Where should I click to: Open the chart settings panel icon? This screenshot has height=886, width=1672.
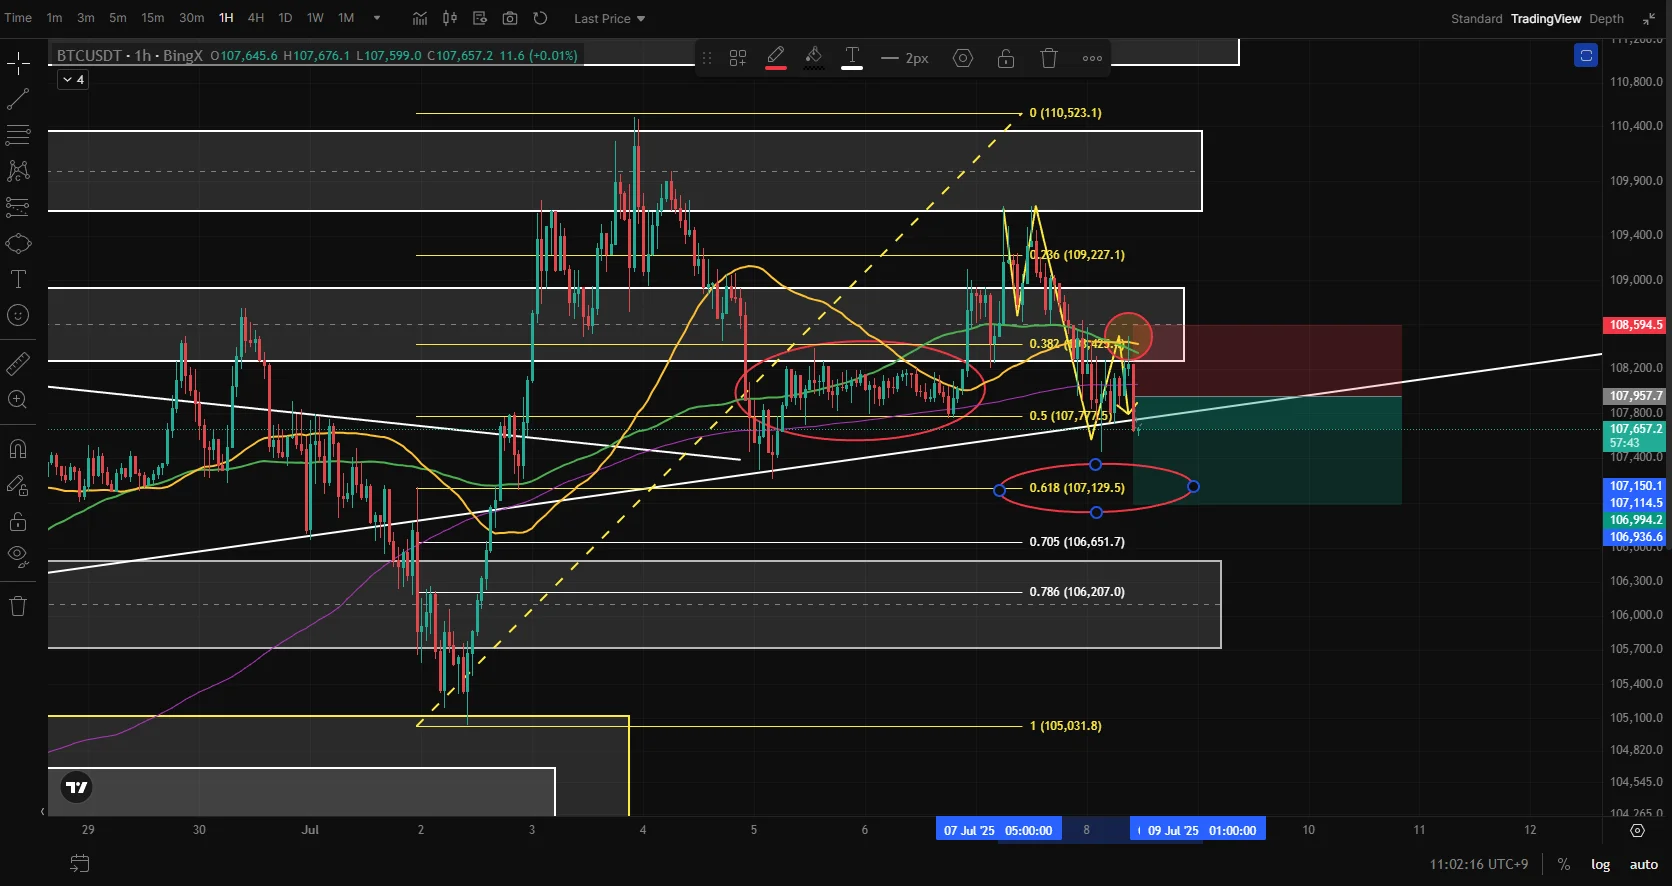point(480,18)
